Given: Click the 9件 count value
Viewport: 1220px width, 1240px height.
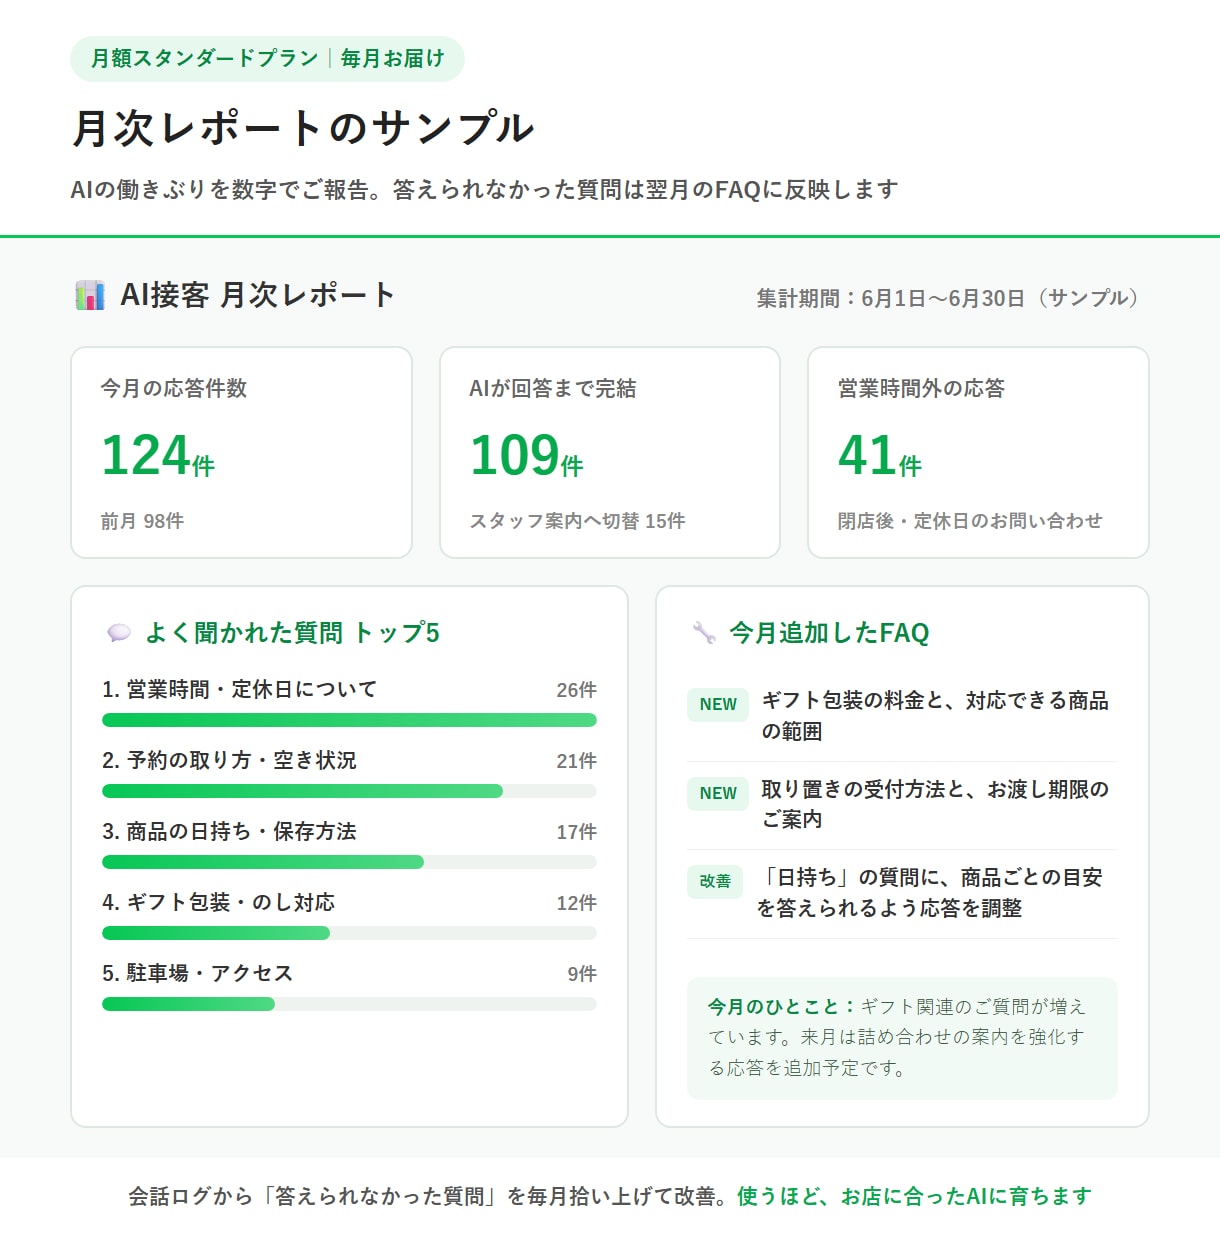Looking at the screenshot, I should 582,974.
